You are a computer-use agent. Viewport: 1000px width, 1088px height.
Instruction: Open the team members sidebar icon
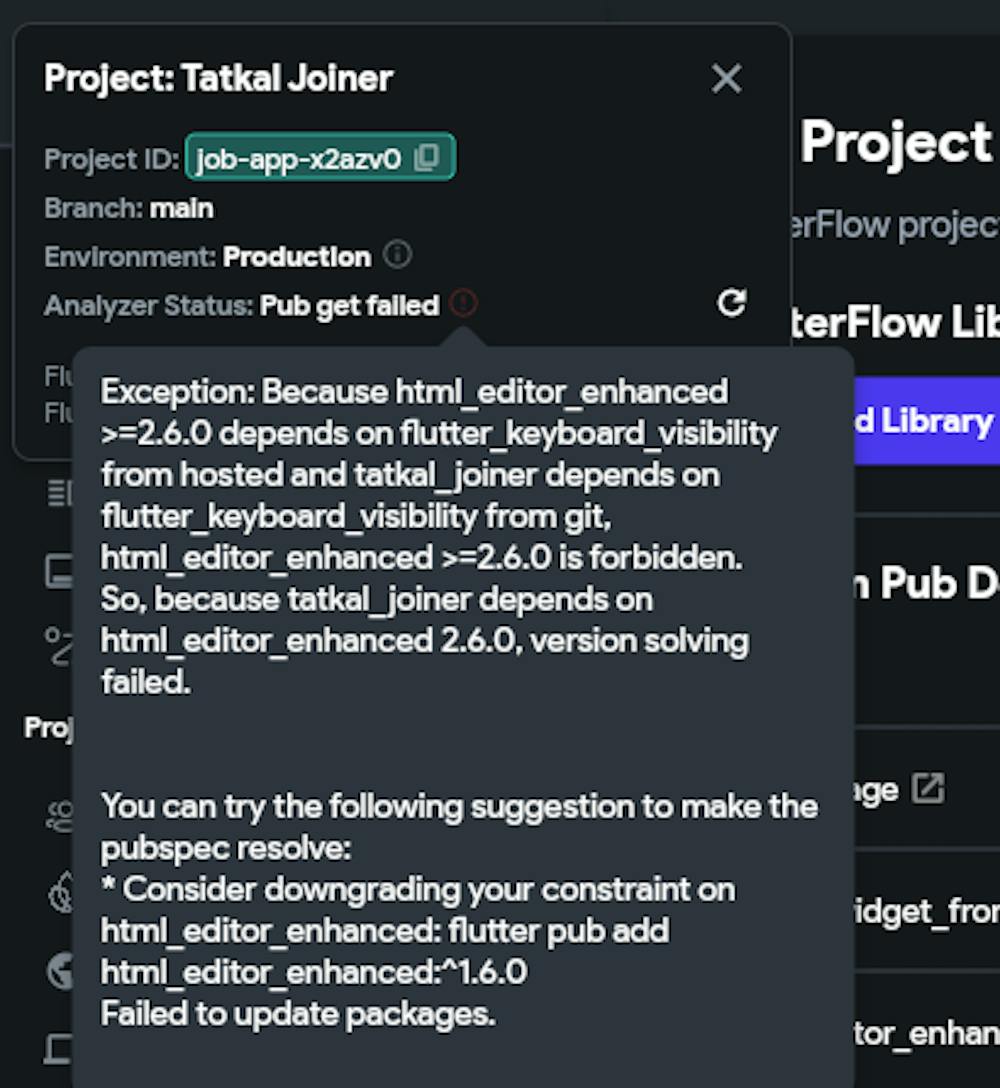pyautogui.click(x=59, y=817)
